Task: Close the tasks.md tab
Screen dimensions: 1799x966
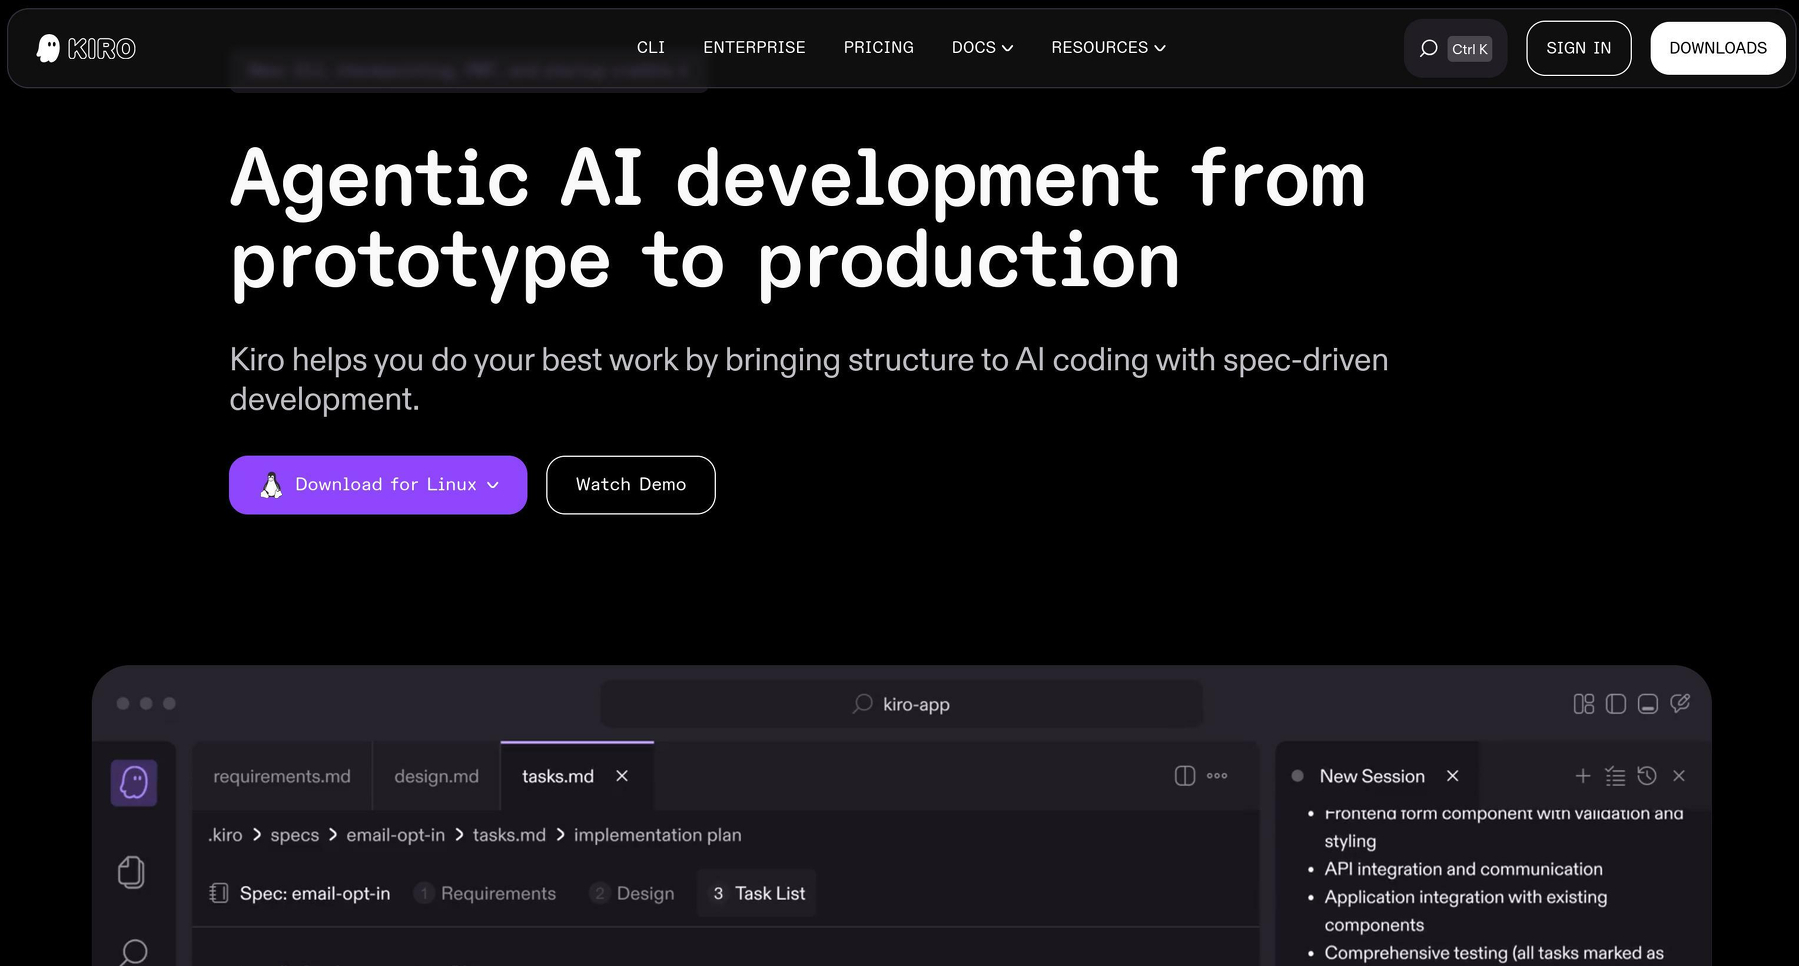Action: pos(622,776)
